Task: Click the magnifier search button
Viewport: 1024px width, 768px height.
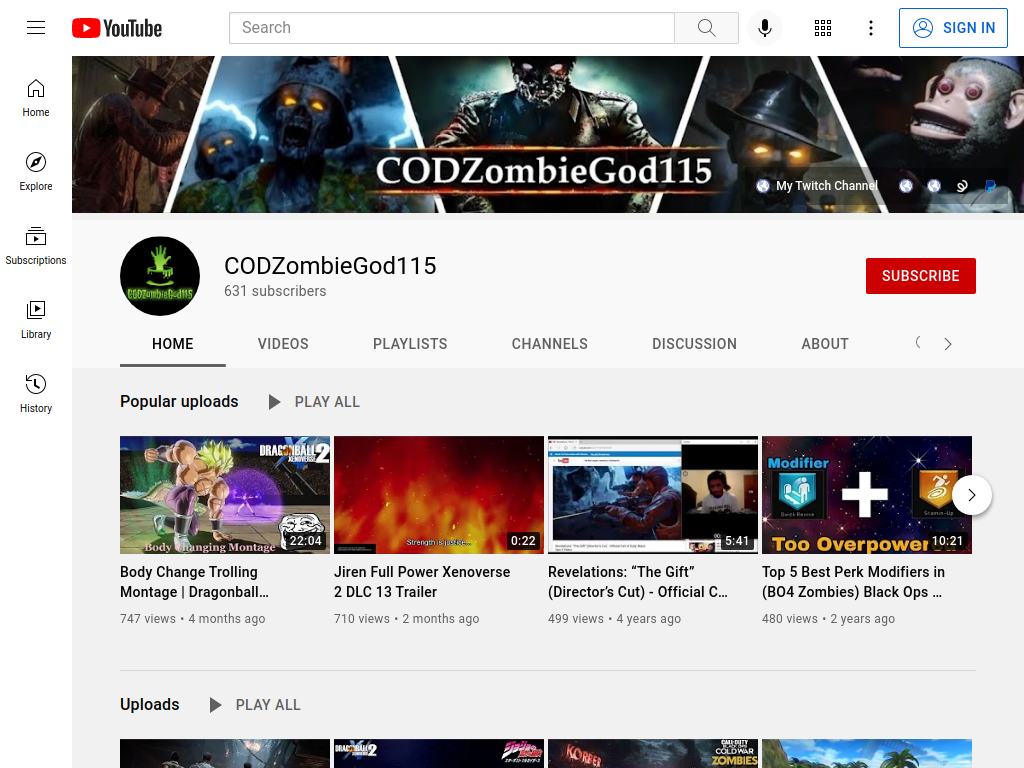Action: (706, 27)
